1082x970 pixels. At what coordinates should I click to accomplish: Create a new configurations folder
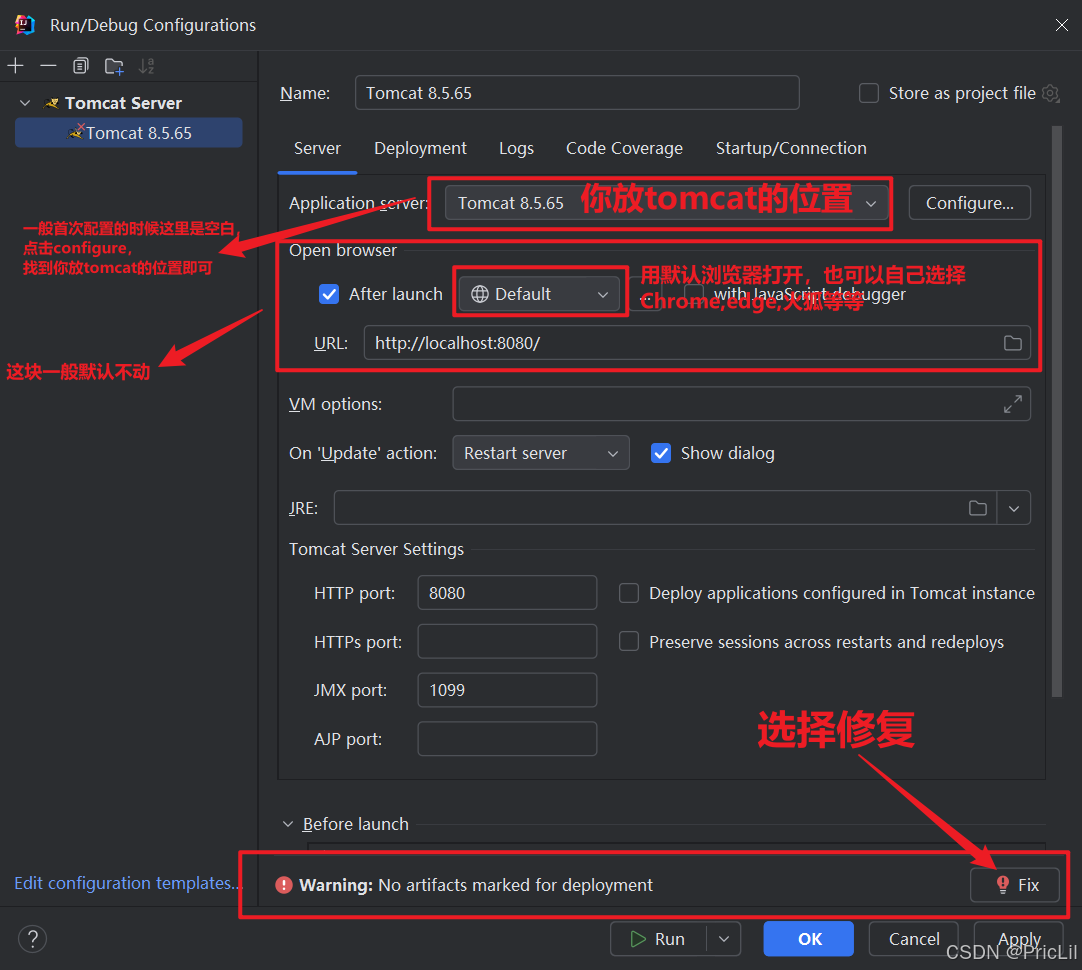click(113, 65)
